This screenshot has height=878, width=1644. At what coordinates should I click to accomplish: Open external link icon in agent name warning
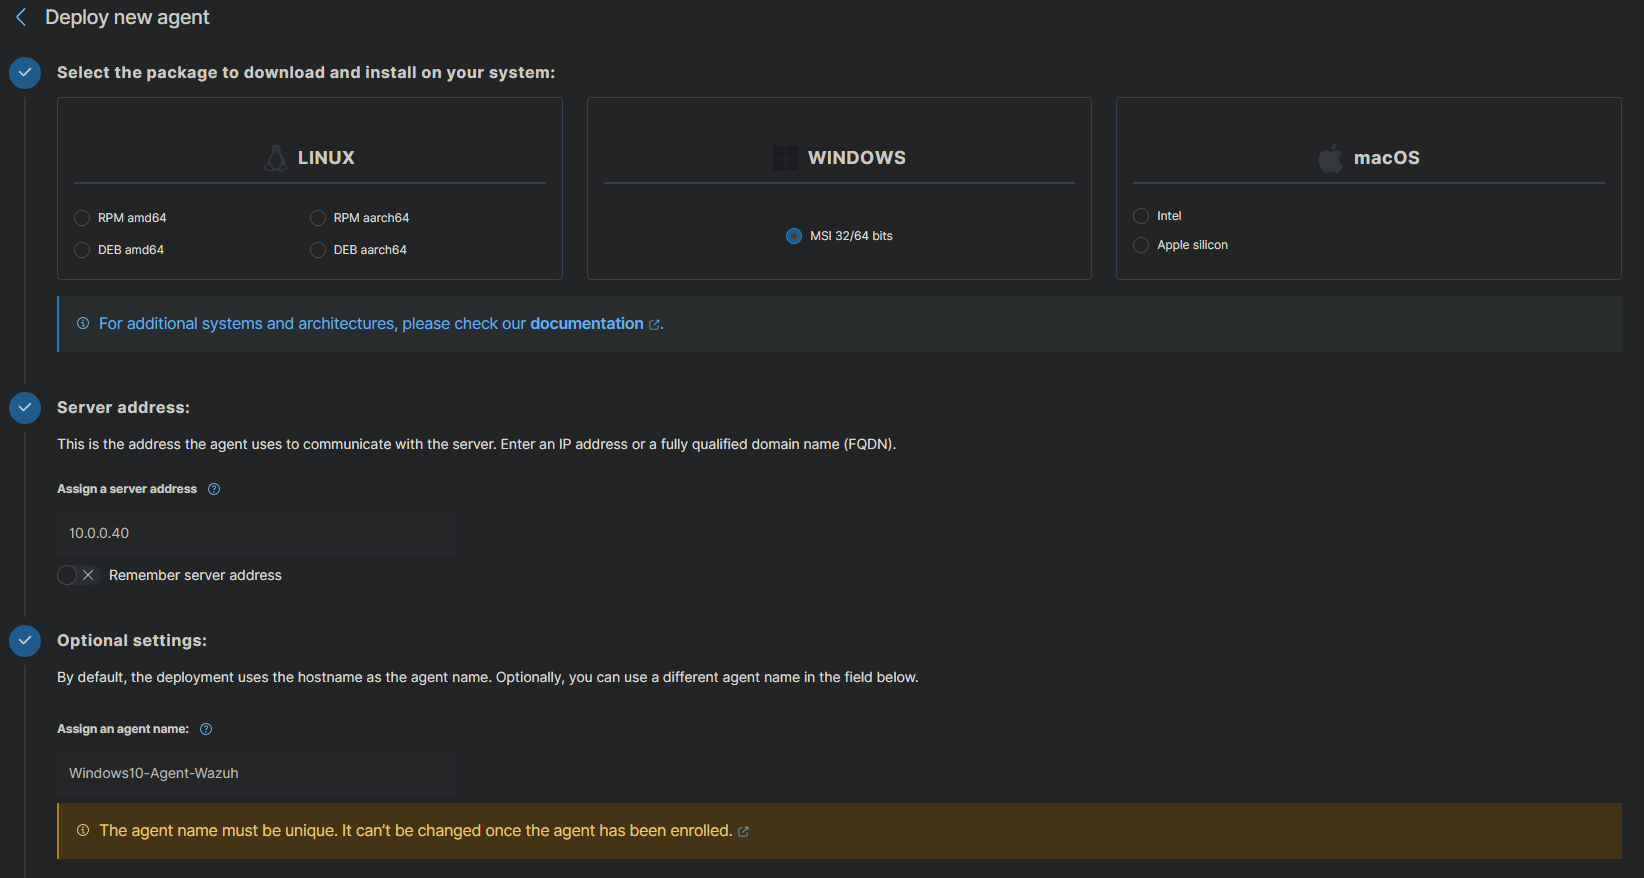coord(743,832)
